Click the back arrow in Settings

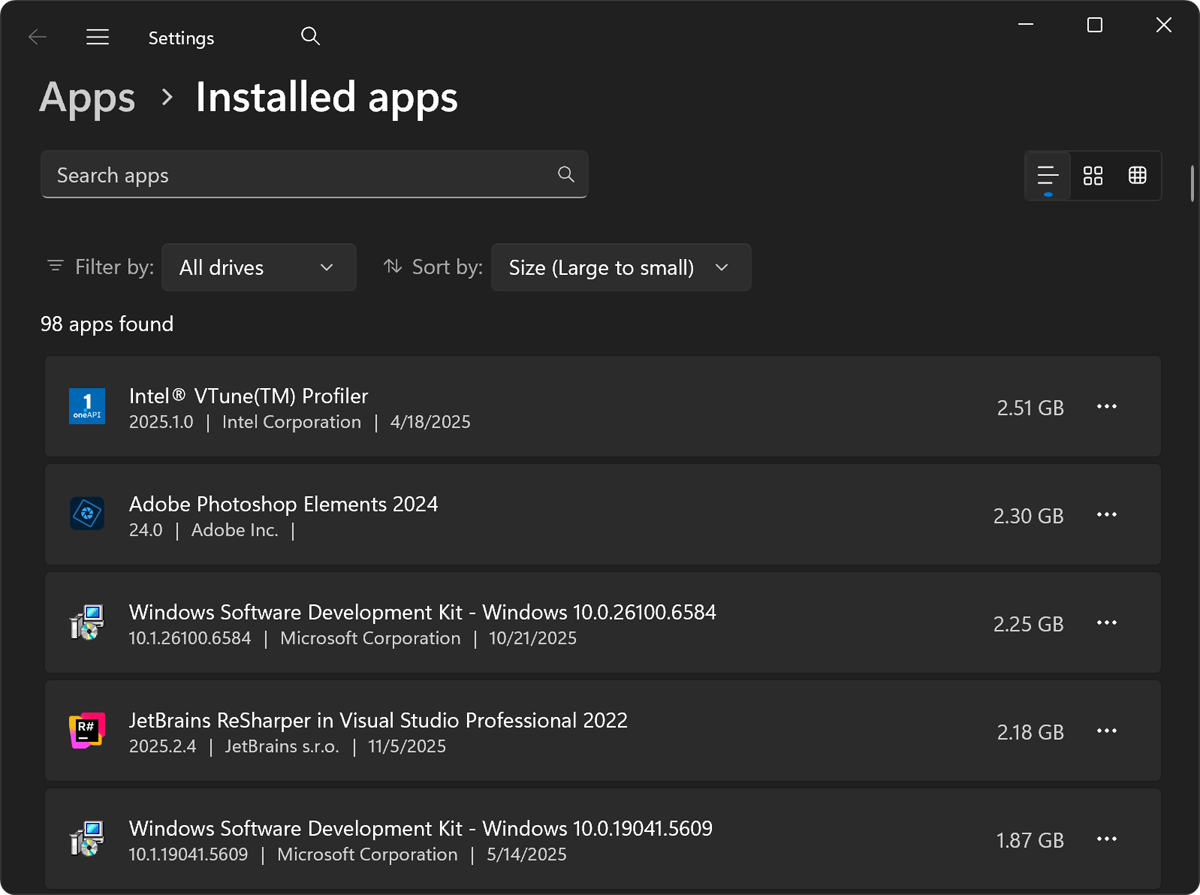(37, 37)
